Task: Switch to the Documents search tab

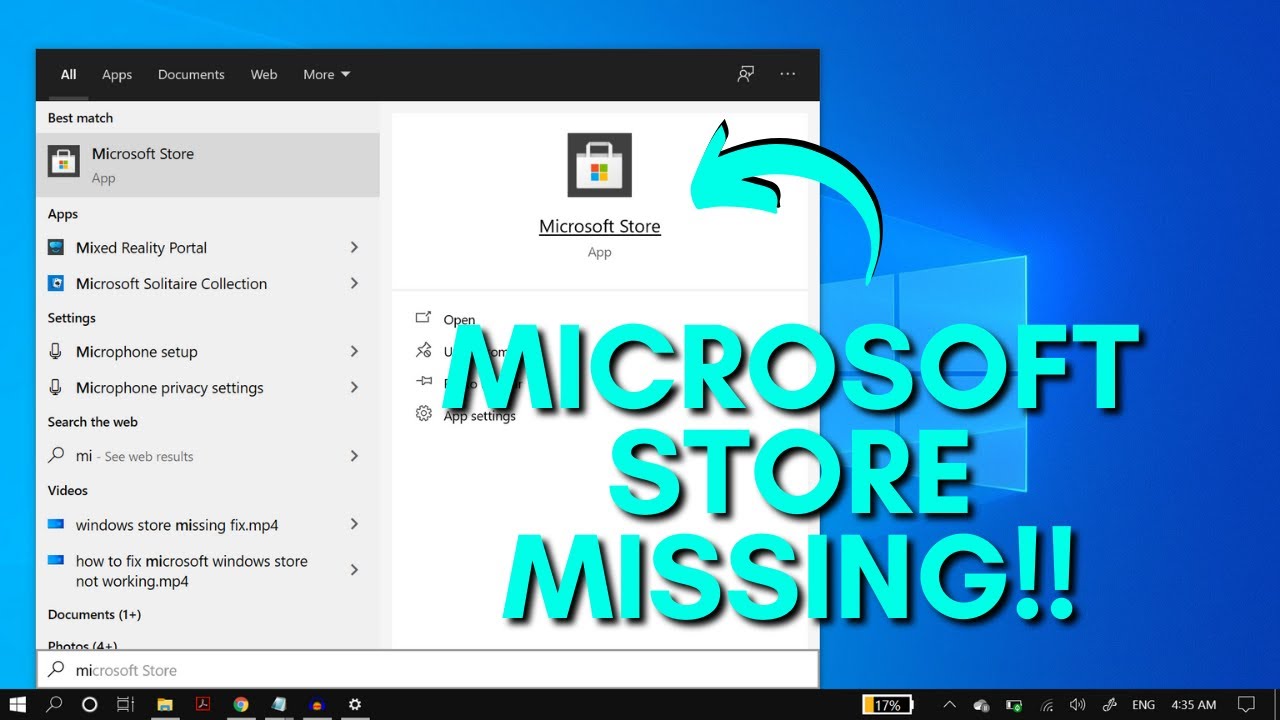Action: (x=191, y=74)
